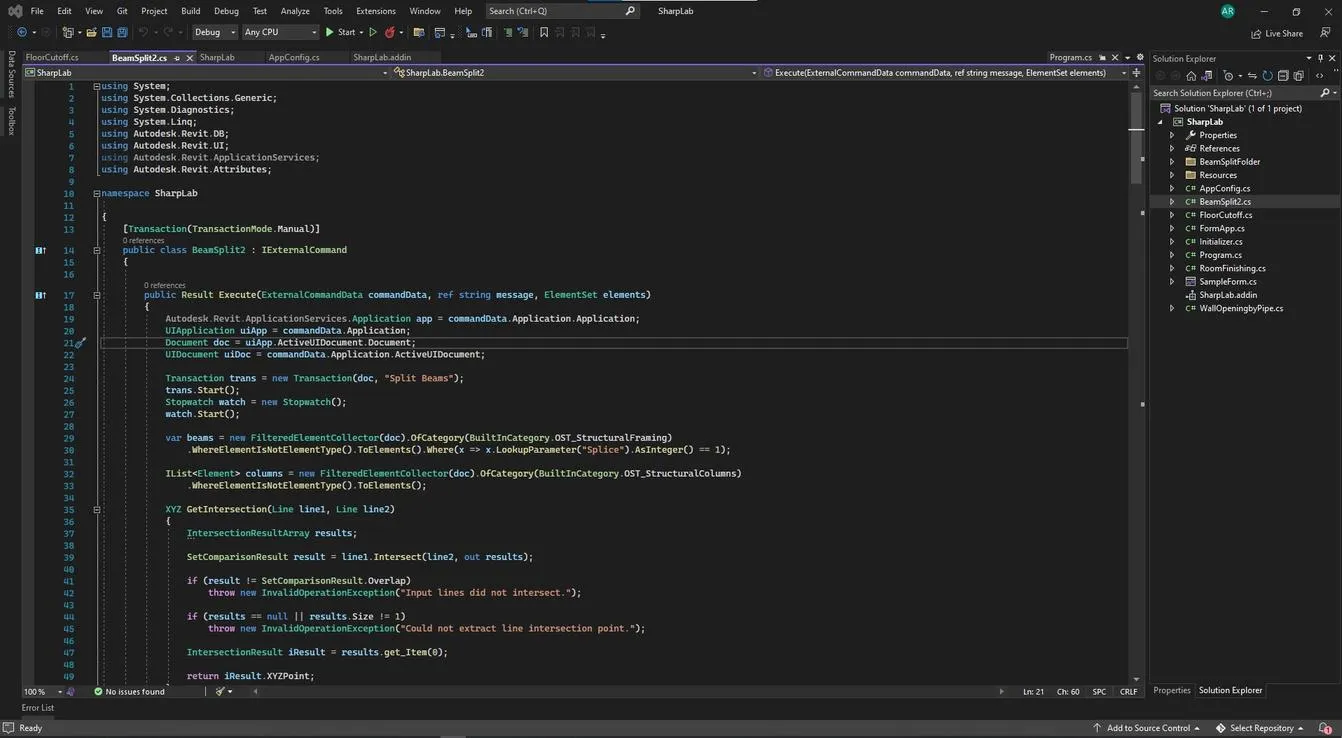This screenshot has height=738, width=1342.
Task: Click the horizontal scrollbar right arrow
Action: 1001,691
